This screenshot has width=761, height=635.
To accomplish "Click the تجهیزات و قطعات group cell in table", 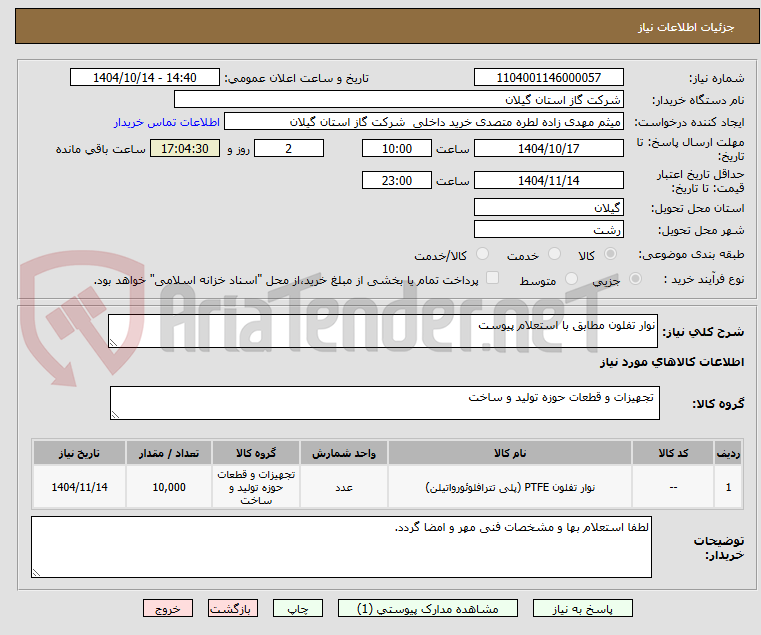I will (x=256, y=487).
